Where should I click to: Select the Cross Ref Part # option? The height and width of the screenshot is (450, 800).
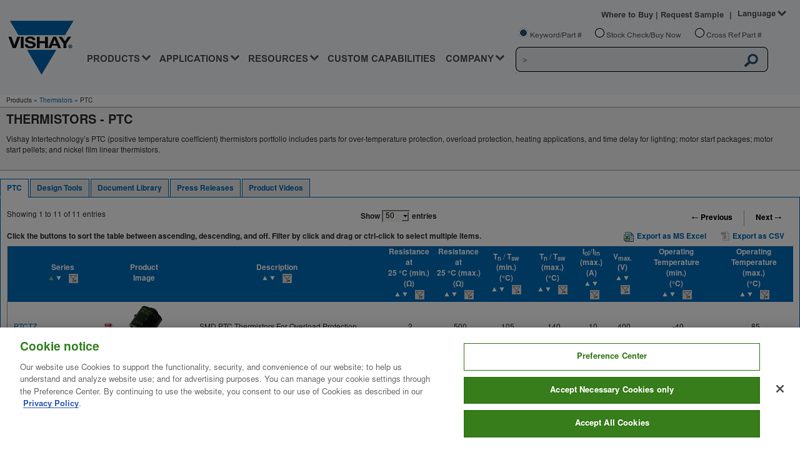pos(699,33)
